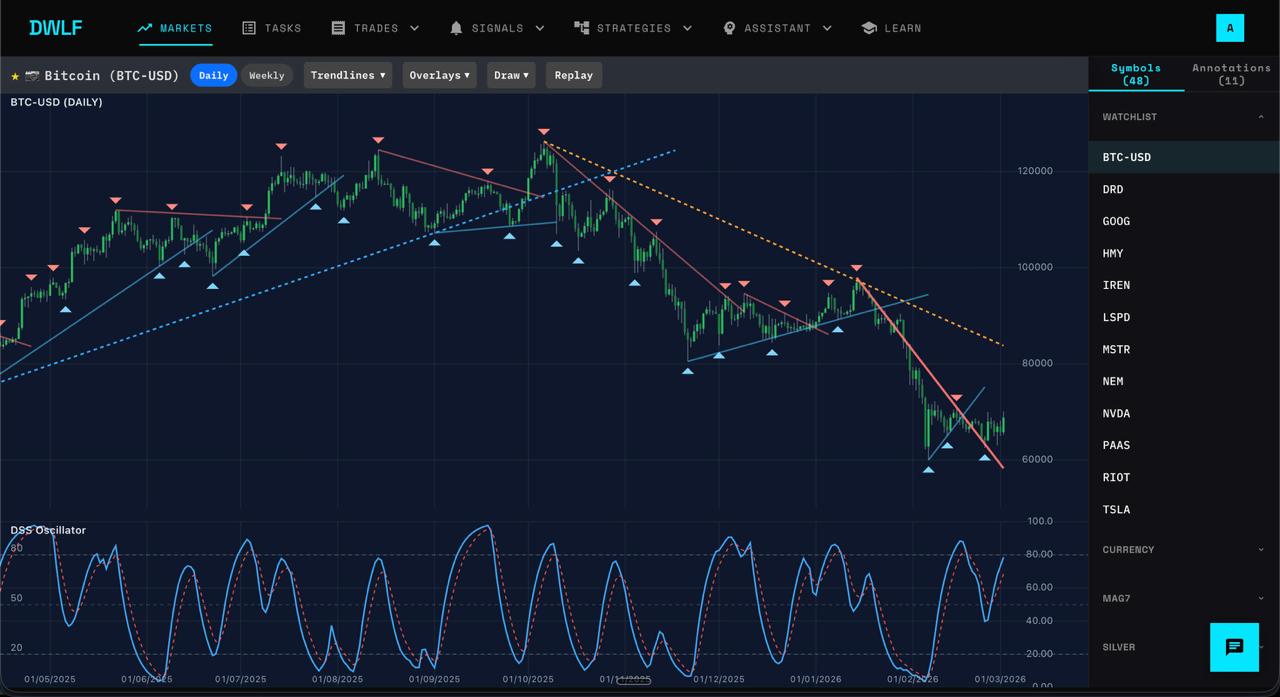Expand the Draw menu

511,75
